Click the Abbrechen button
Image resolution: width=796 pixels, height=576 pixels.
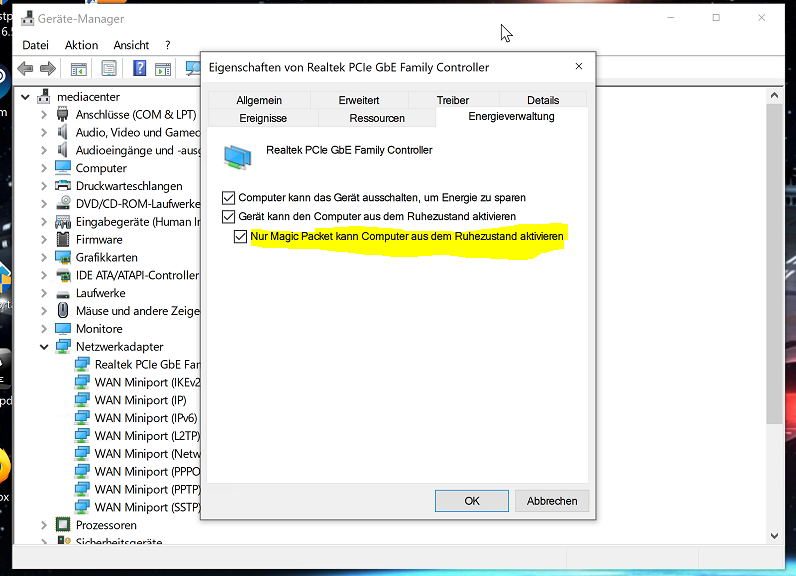[552, 501]
